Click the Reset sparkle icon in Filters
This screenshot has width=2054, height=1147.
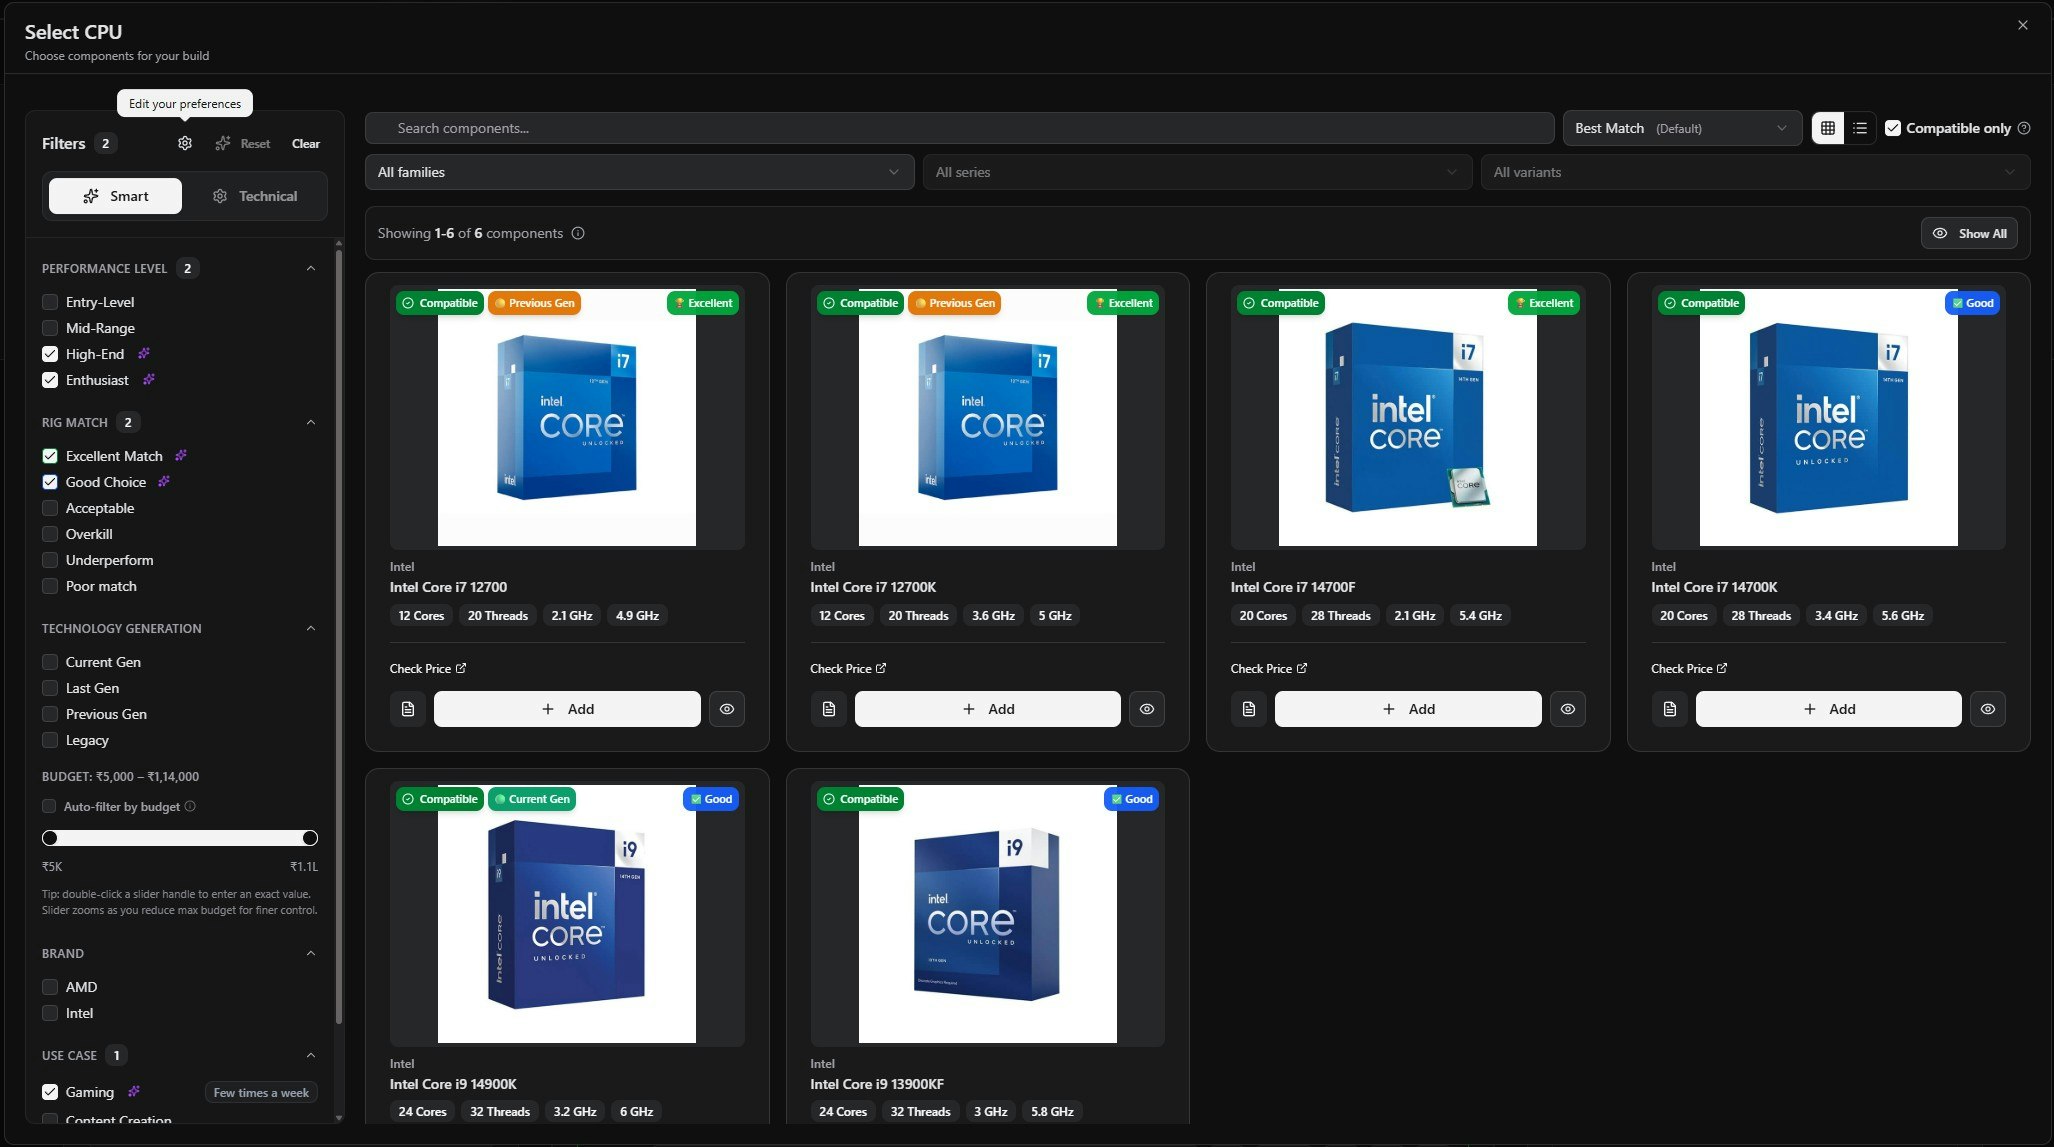(222, 143)
